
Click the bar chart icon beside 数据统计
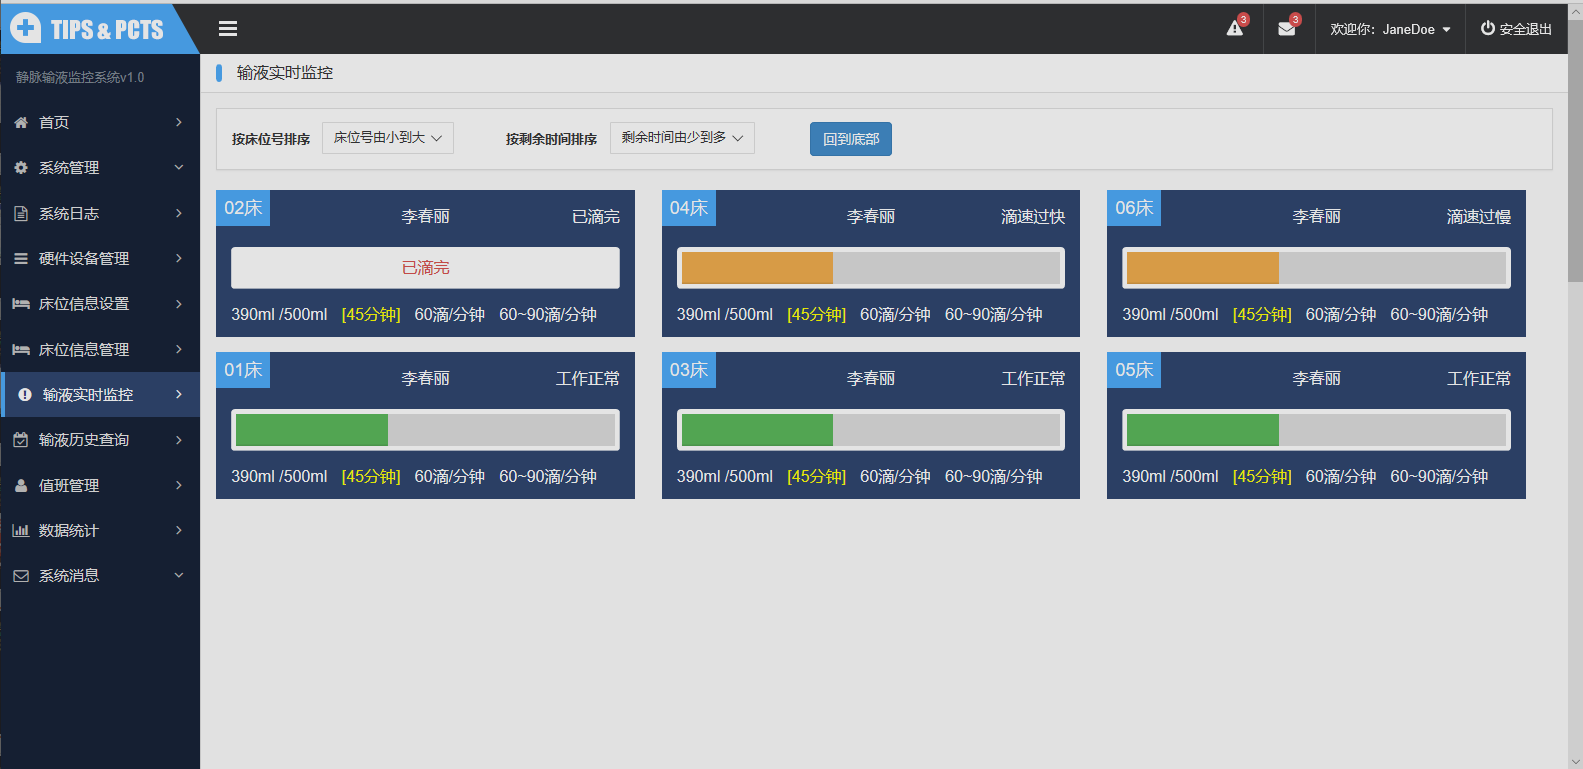(x=21, y=530)
